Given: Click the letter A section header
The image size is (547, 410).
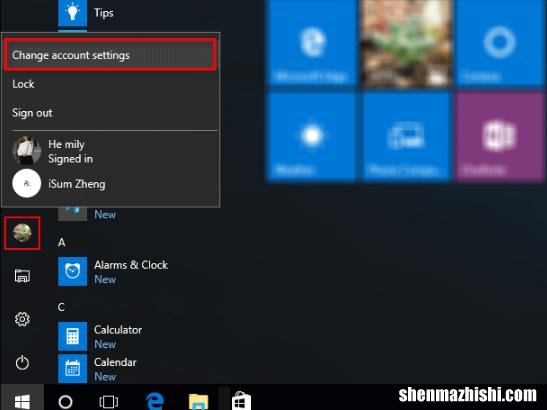Looking at the screenshot, I should (x=62, y=242).
